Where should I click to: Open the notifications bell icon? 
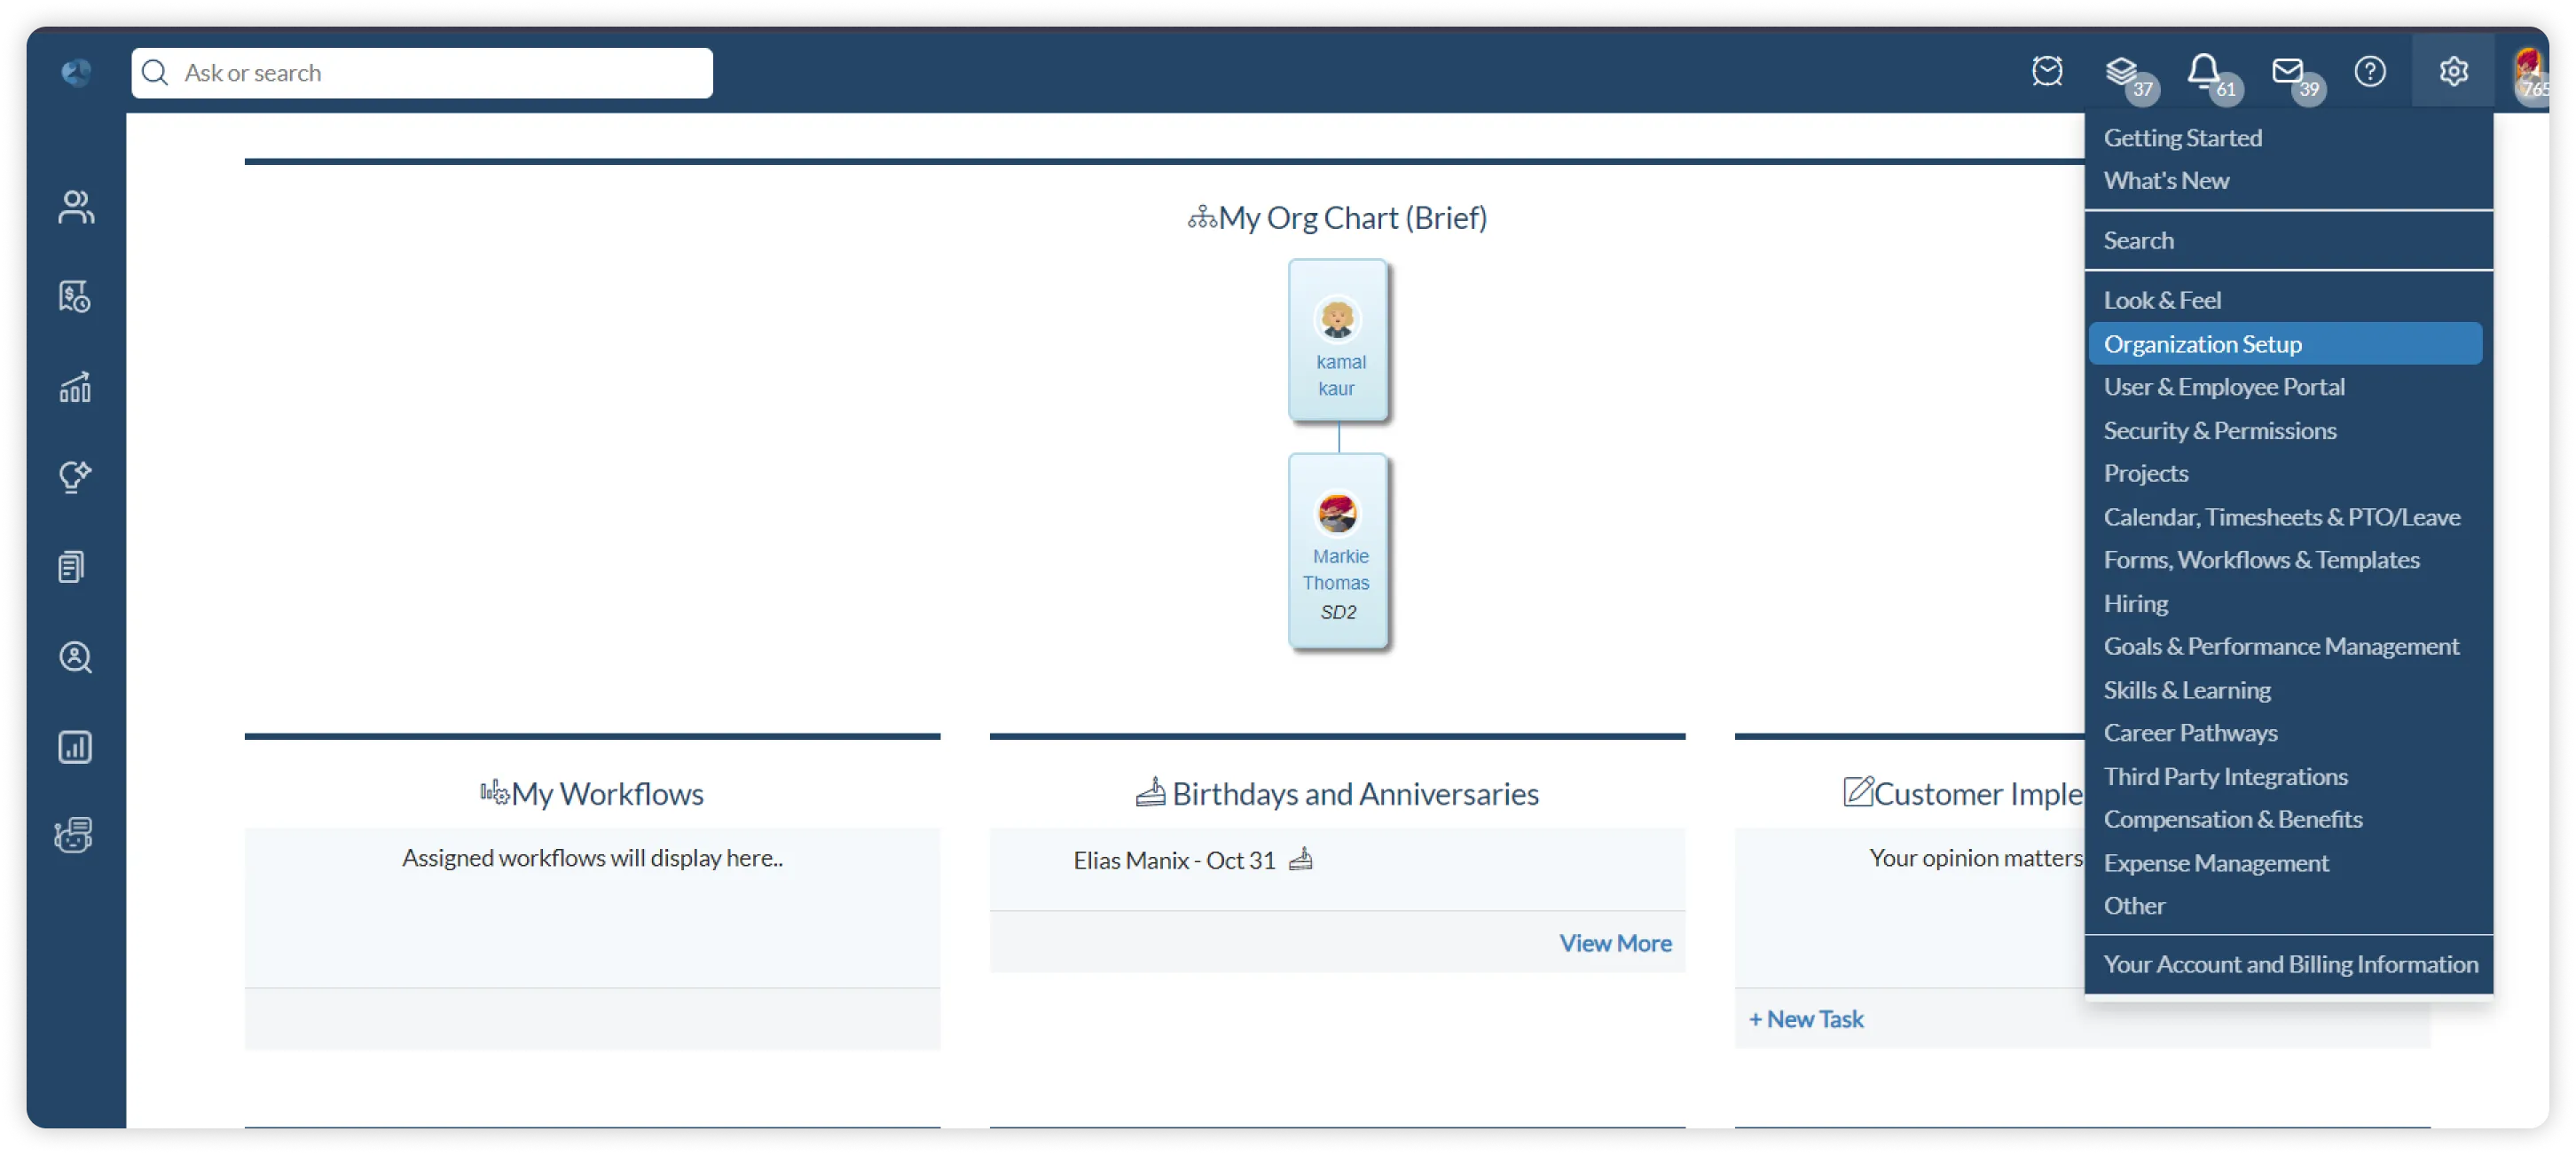2204,71
